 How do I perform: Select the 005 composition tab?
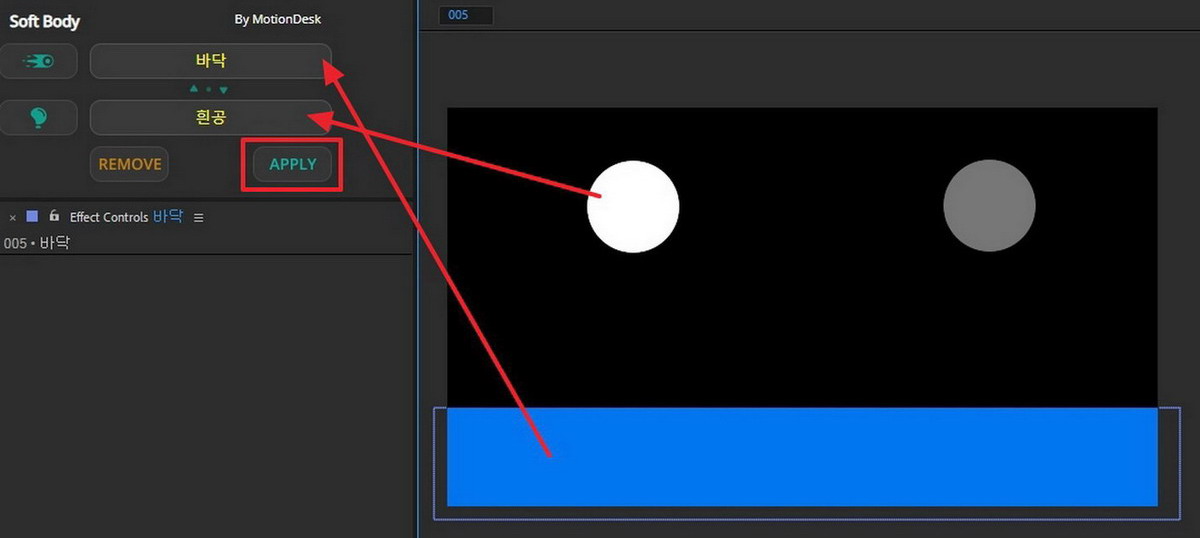click(x=466, y=15)
